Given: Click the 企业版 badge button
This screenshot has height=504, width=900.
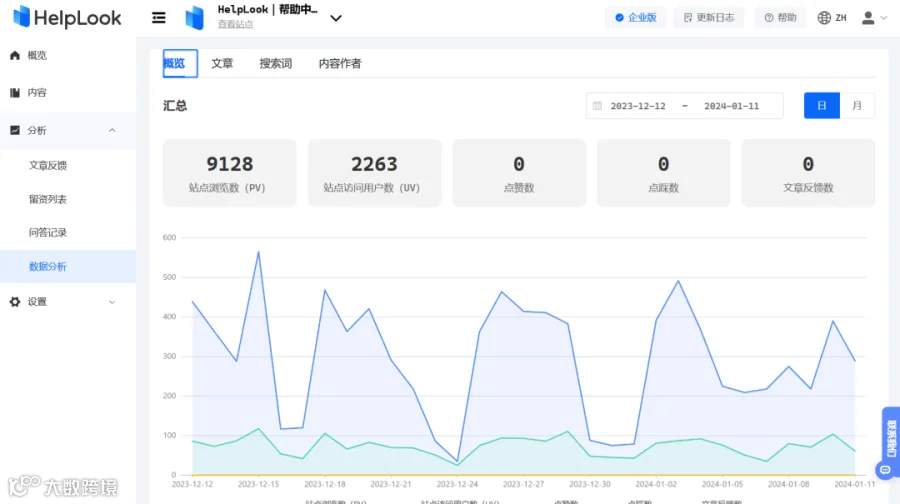Looking at the screenshot, I should point(635,18).
